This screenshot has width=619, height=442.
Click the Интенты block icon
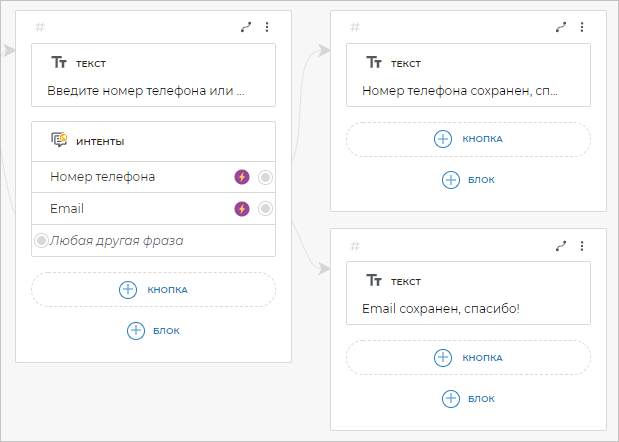click(59, 141)
